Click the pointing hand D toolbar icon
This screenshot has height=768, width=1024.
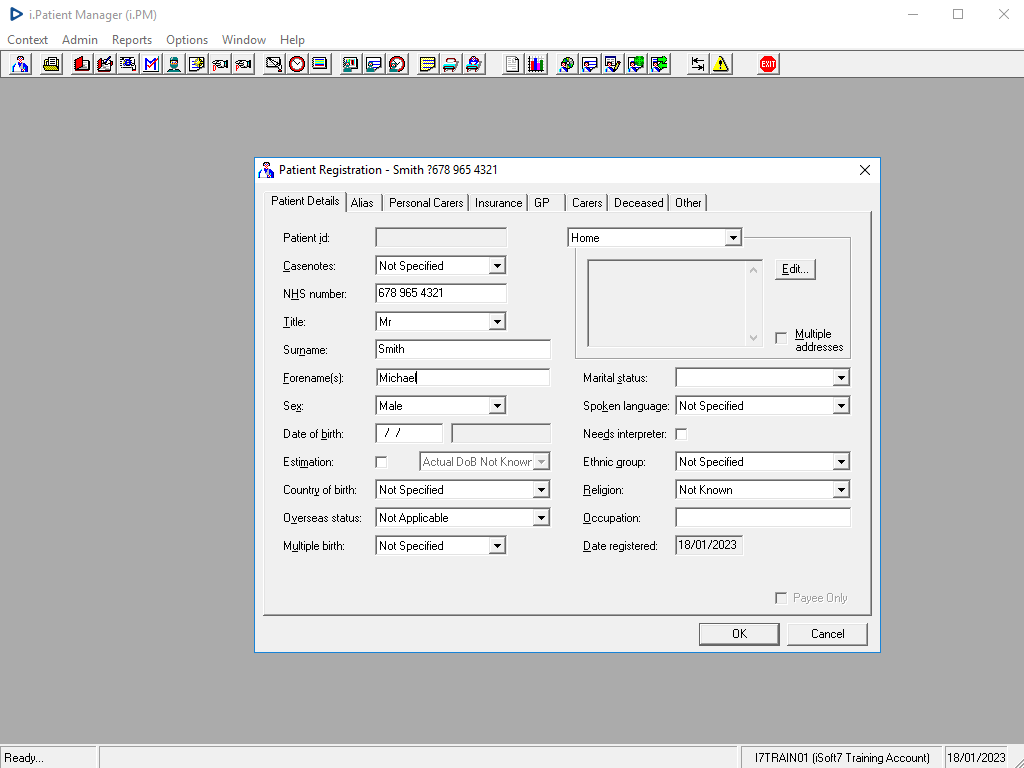(220, 64)
